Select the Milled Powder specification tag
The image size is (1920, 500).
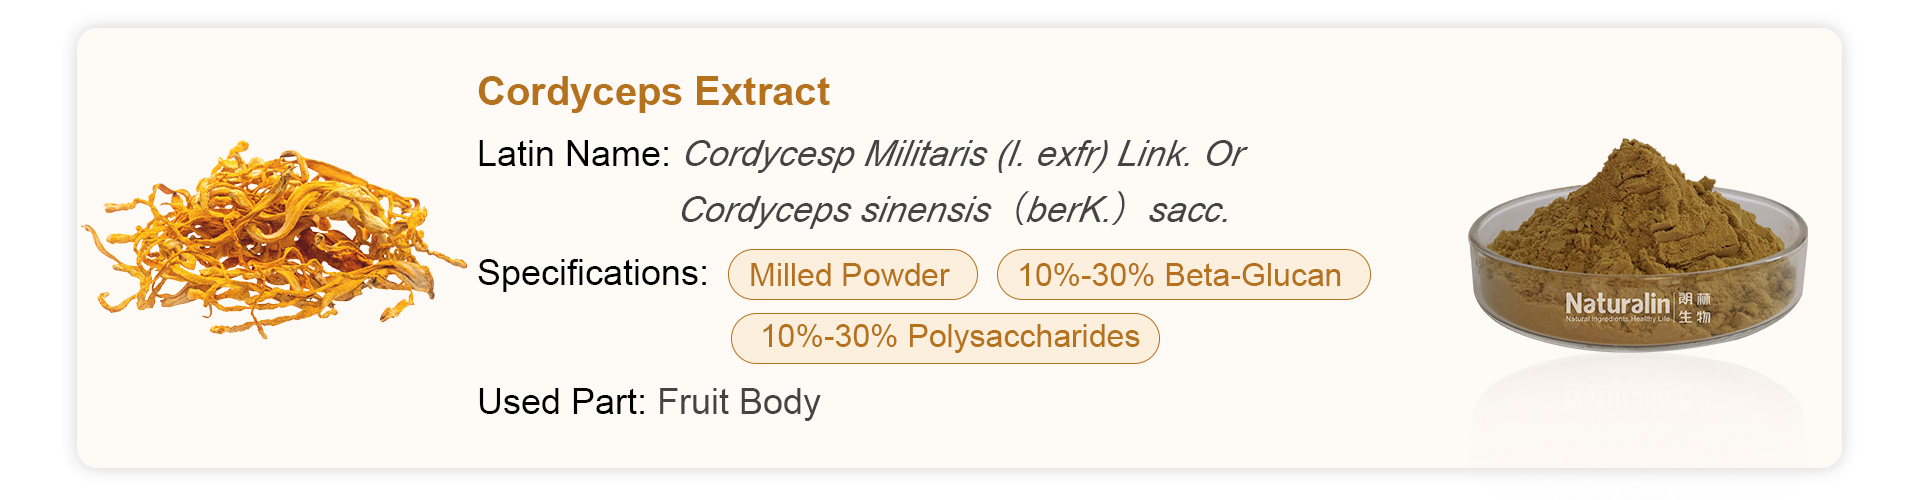click(x=852, y=275)
